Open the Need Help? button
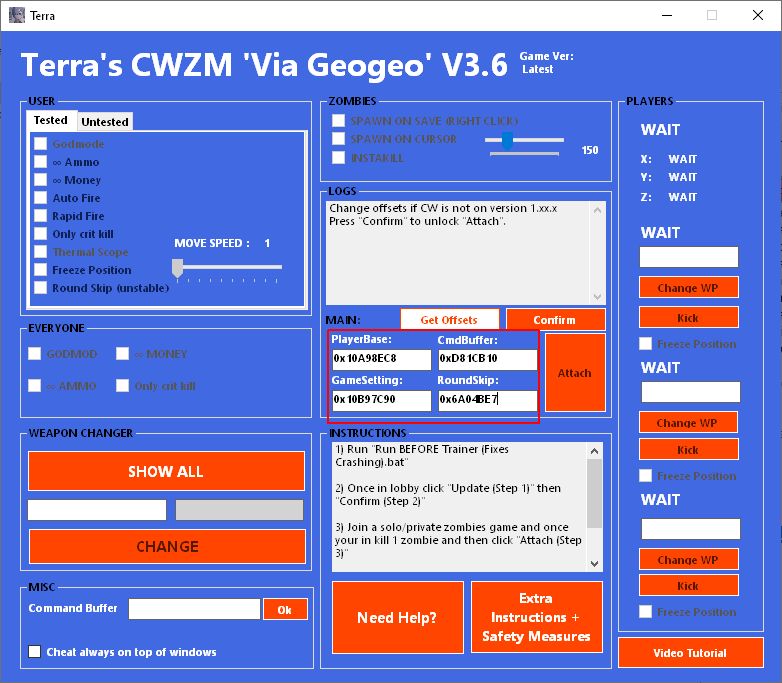Image resolution: width=782 pixels, height=683 pixels. coord(397,617)
